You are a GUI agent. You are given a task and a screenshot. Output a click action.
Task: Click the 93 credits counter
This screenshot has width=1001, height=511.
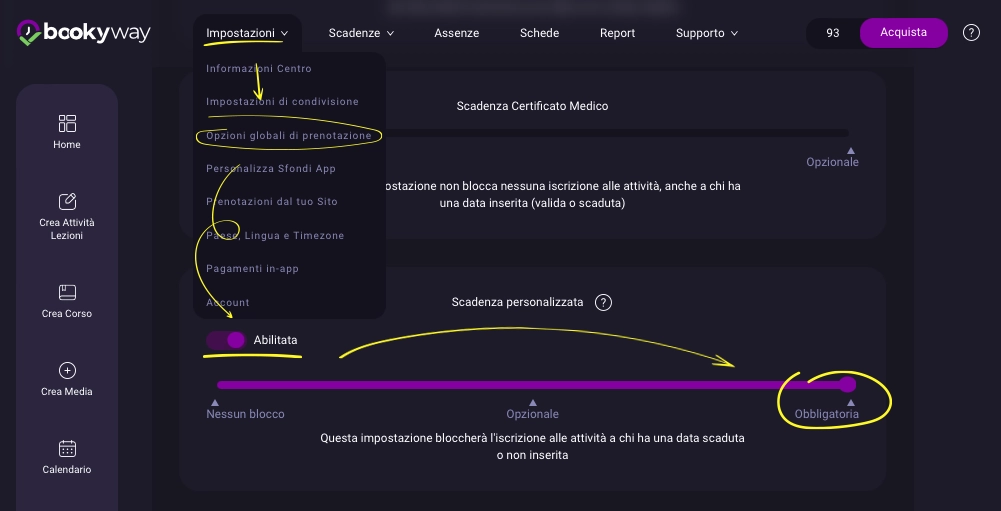[x=833, y=33]
